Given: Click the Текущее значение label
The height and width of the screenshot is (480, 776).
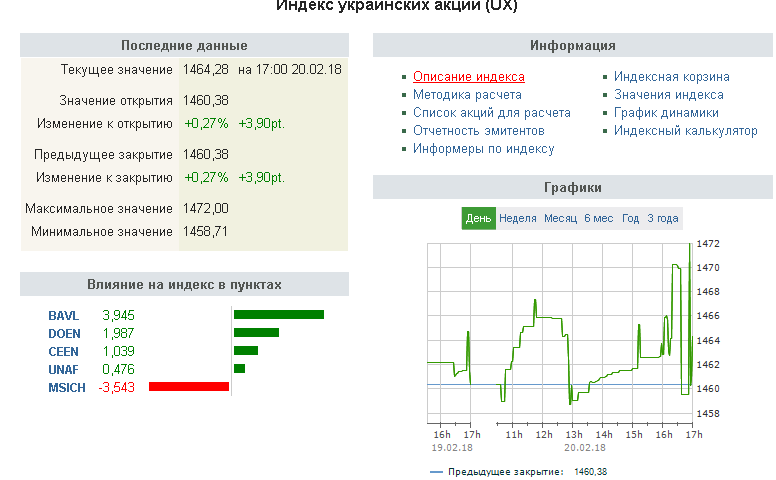Looking at the screenshot, I should [116, 69].
